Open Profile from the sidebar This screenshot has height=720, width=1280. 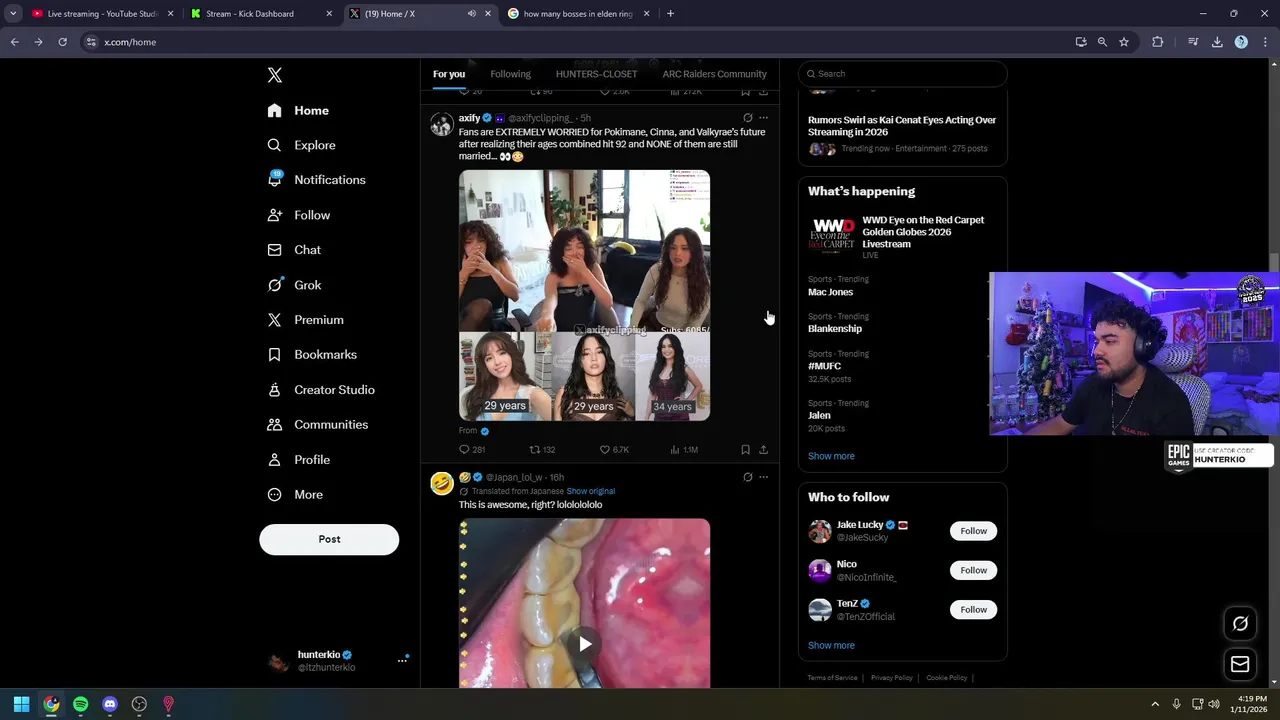tap(298, 460)
